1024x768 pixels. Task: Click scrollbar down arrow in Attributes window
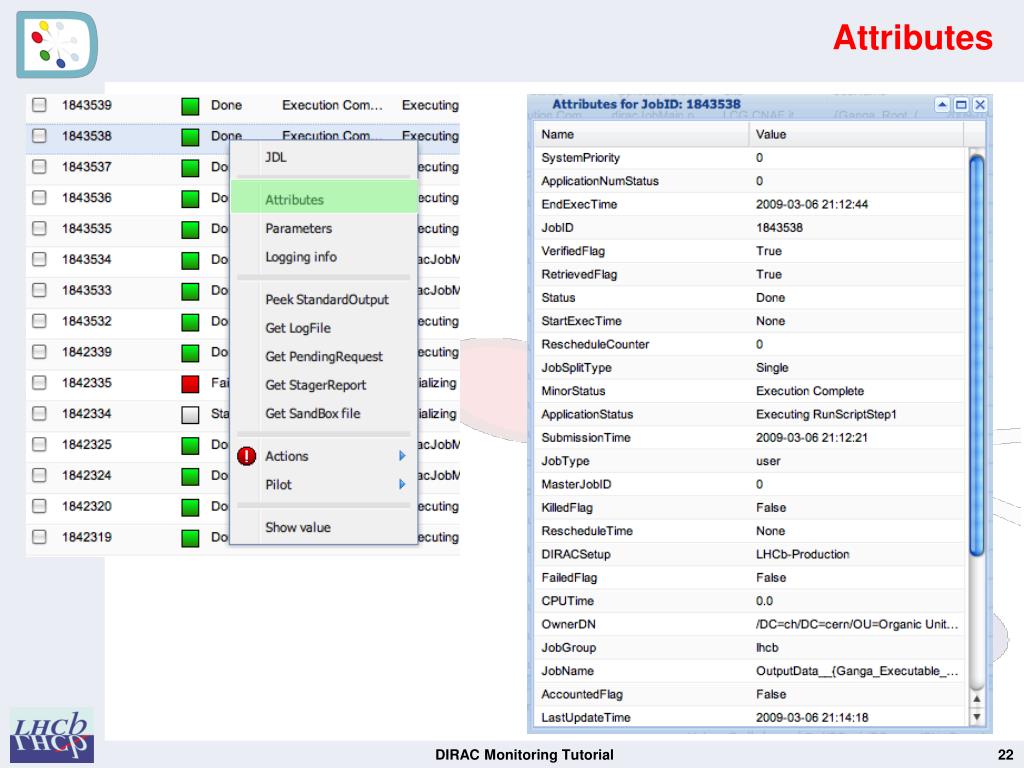click(976, 717)
